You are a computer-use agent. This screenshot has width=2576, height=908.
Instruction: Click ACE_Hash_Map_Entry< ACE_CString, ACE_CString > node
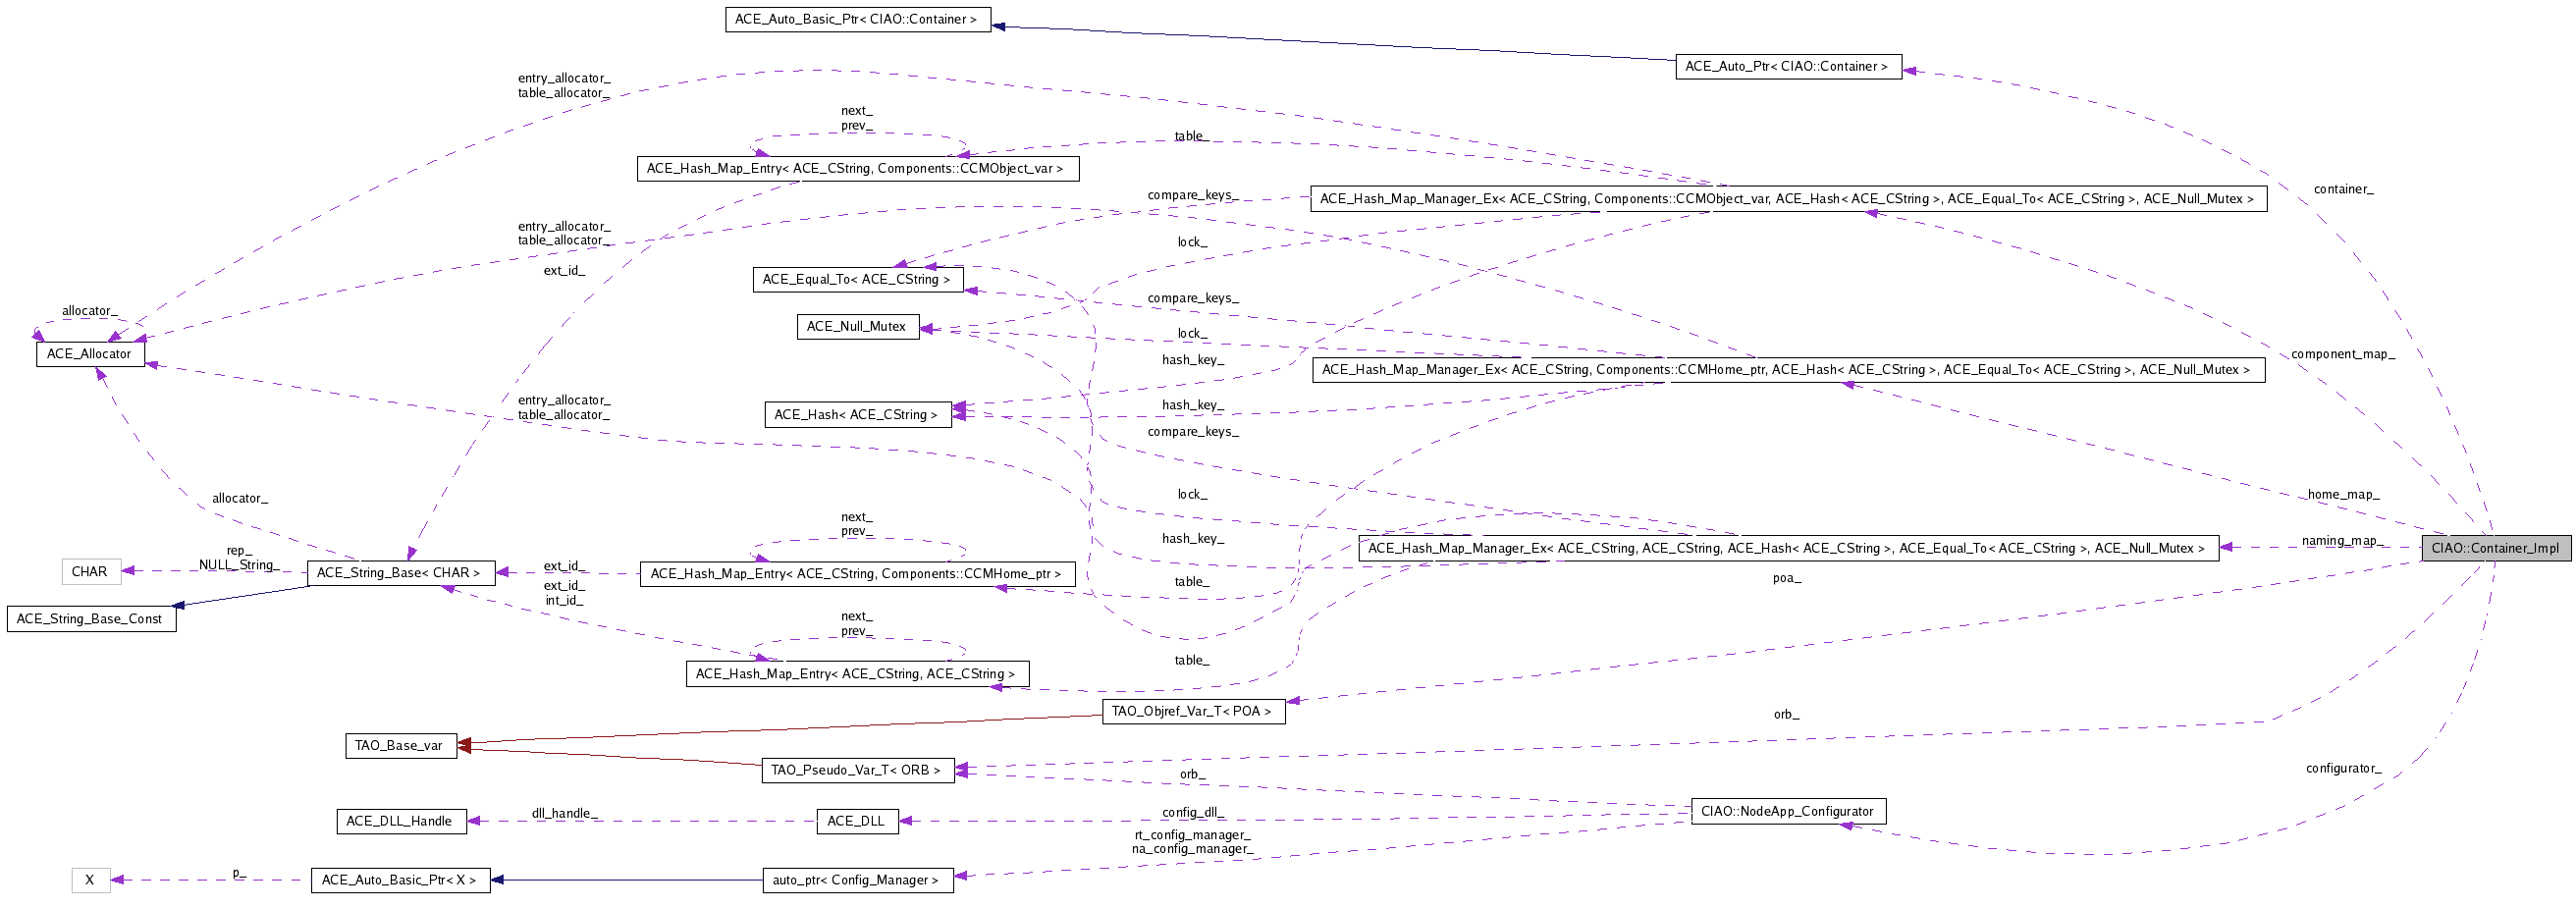(857, 674)
